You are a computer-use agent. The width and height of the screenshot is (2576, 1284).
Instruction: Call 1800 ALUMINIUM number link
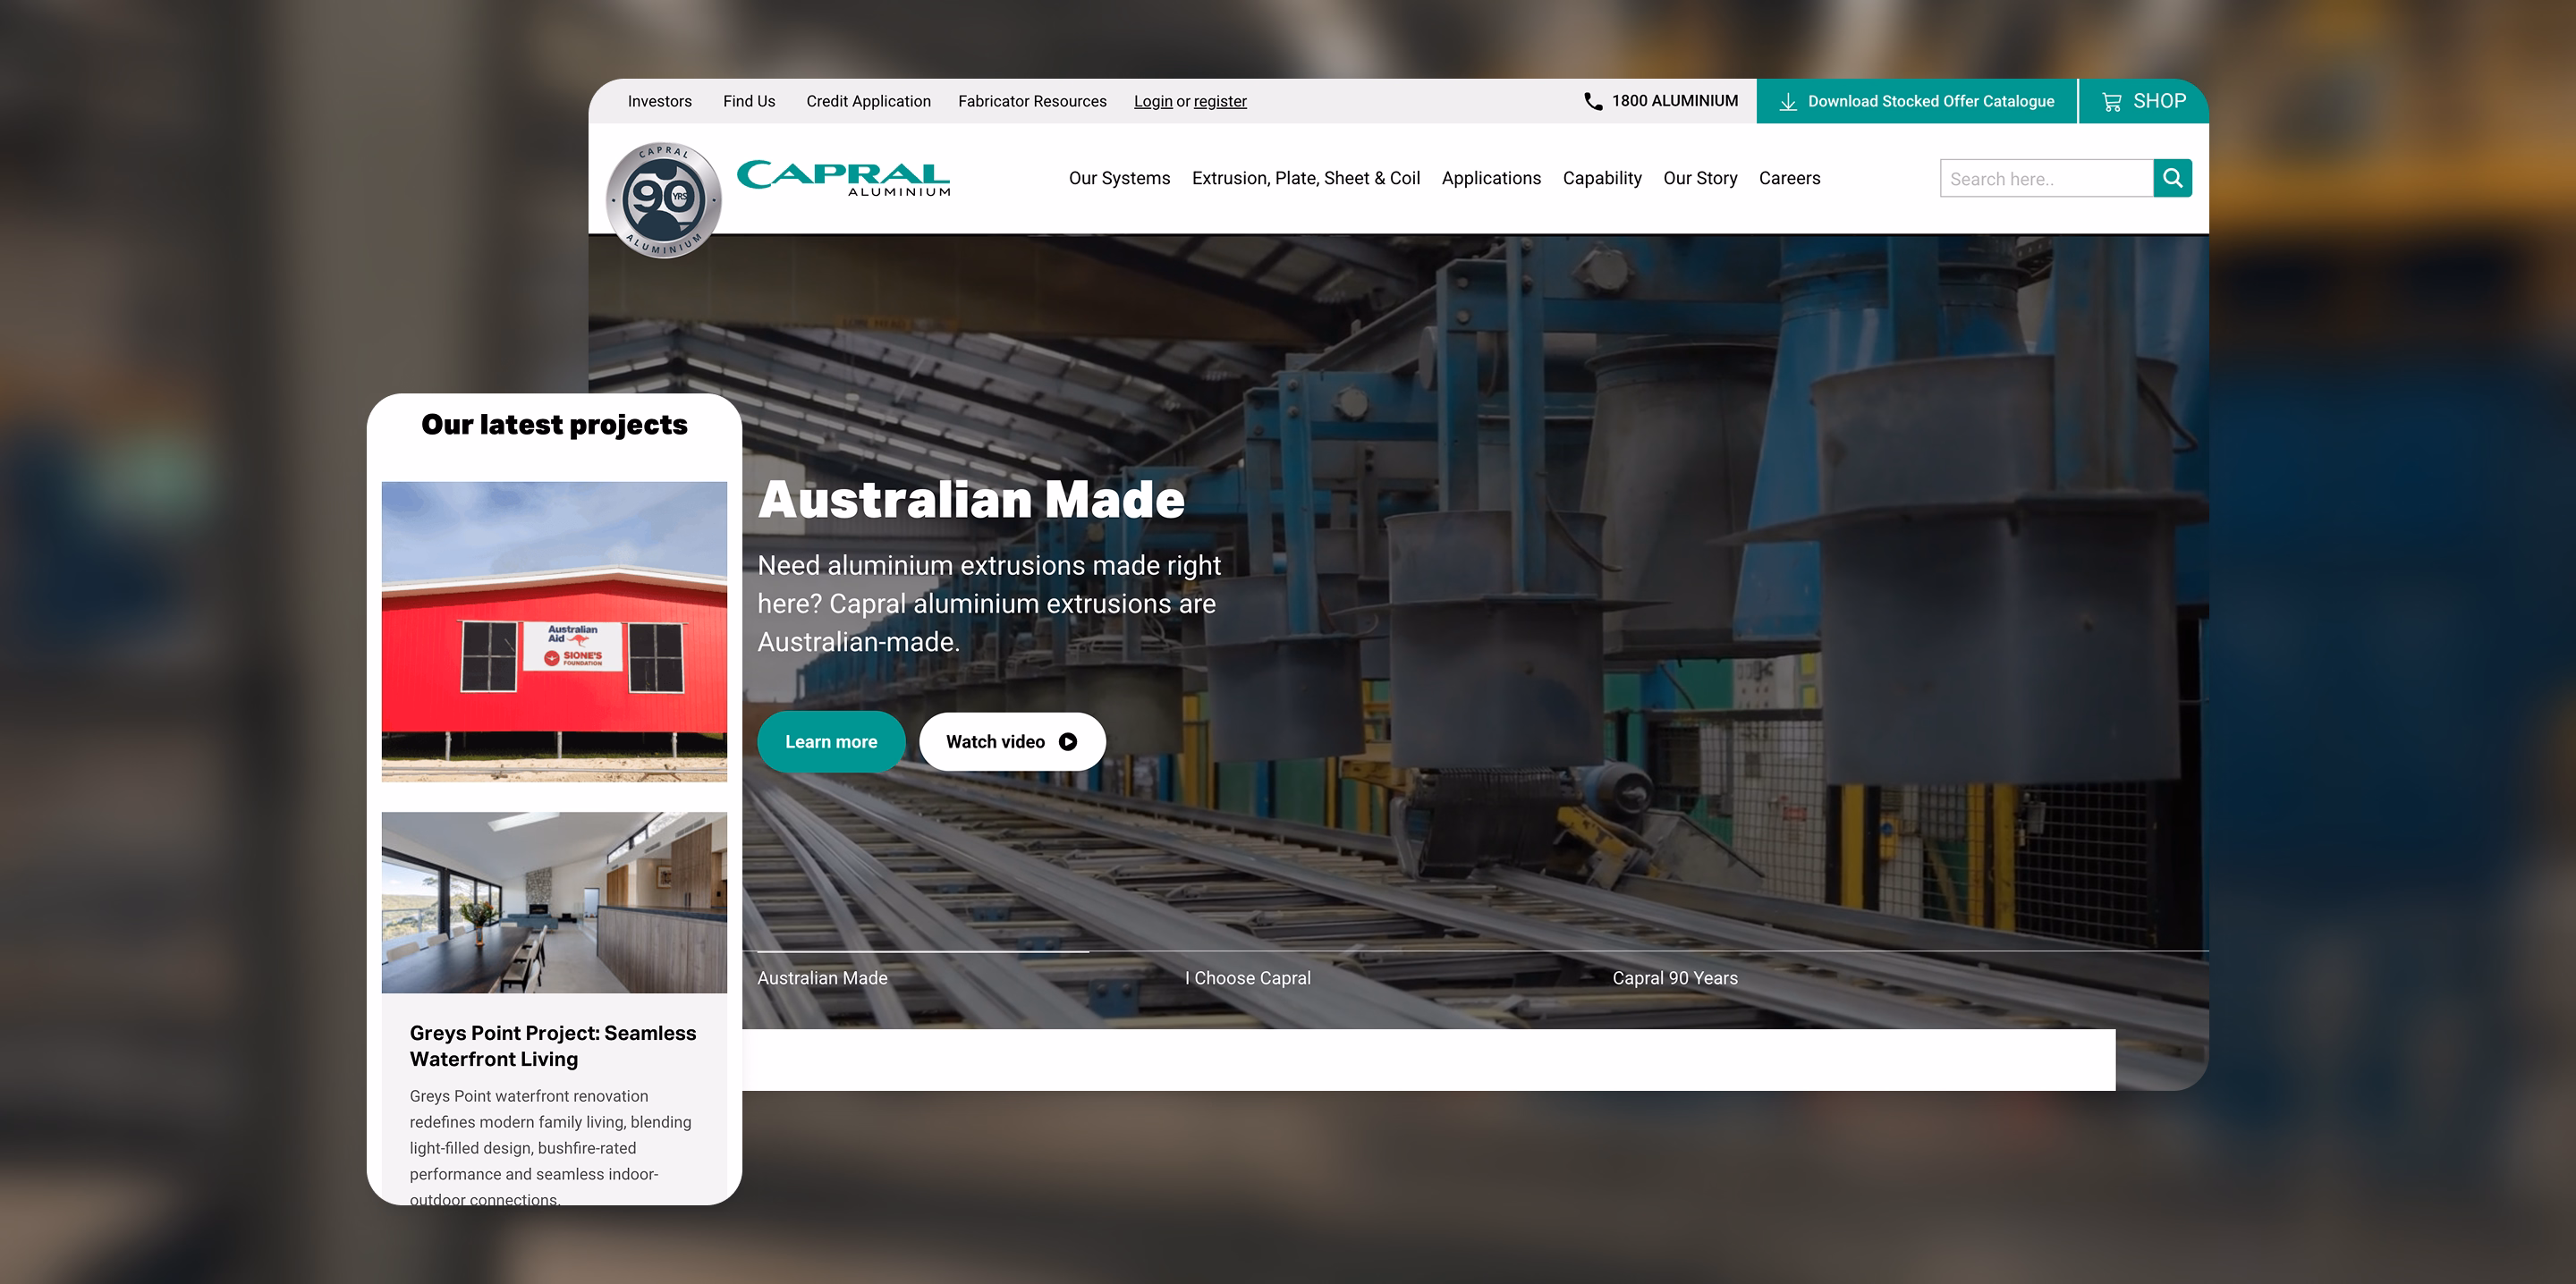[1674, 101]
